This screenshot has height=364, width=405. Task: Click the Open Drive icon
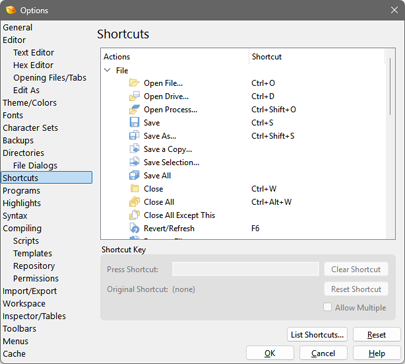pyautogui.click(x=134, y=96)
